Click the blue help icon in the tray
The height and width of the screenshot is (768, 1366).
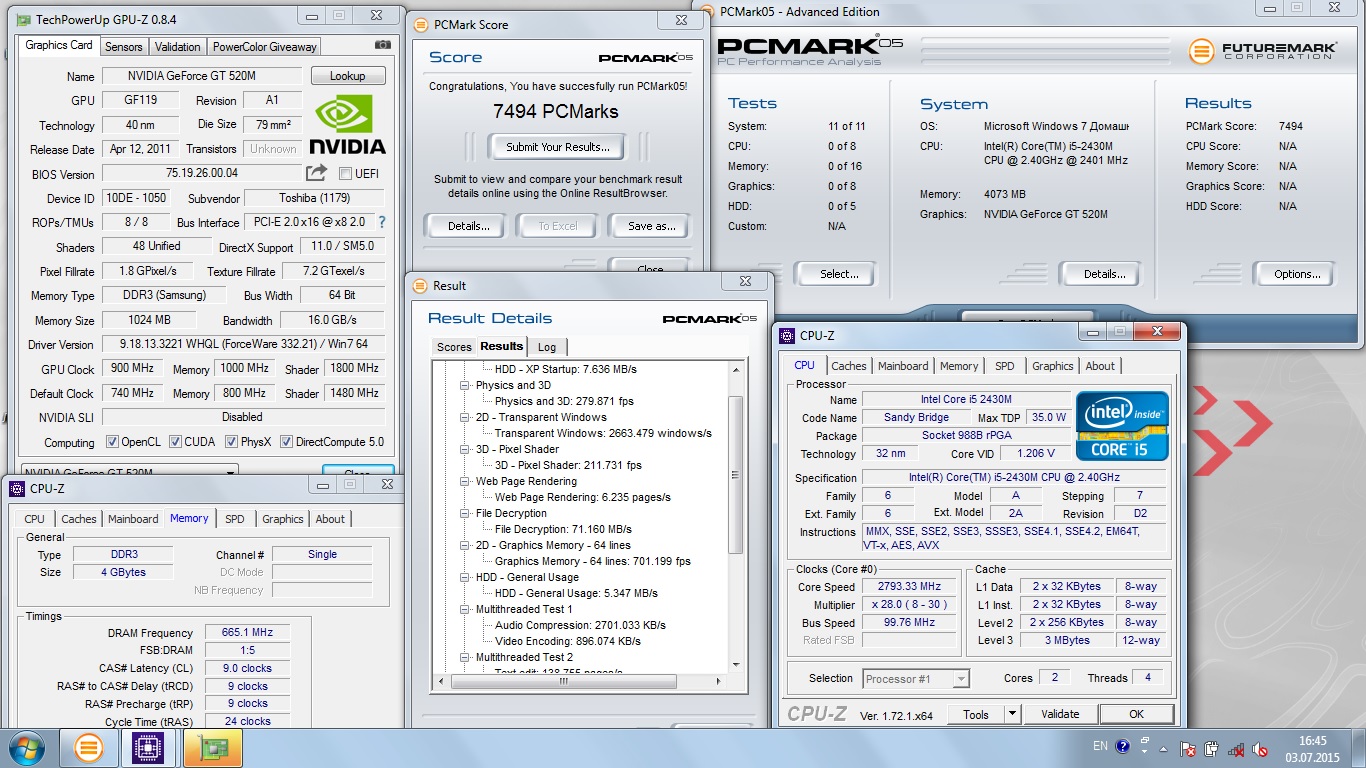pyautogui.click(x=1123, y=746)
